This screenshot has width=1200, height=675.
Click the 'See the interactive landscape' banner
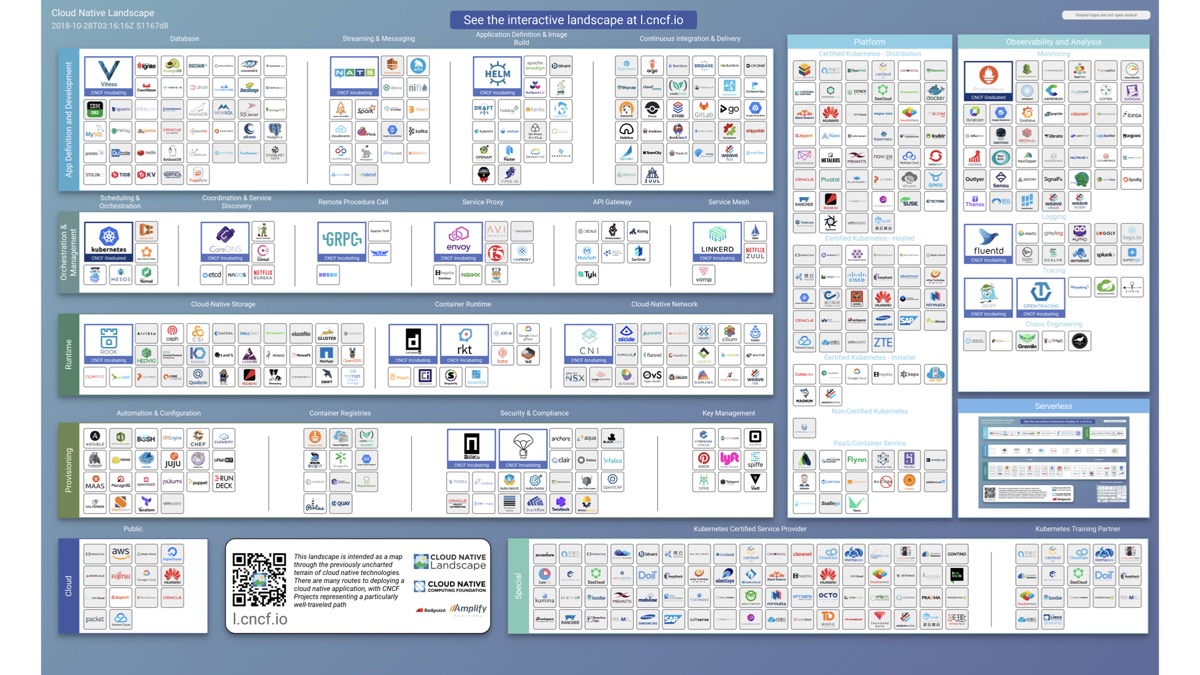pyautogui.click(x=573, y=20)
